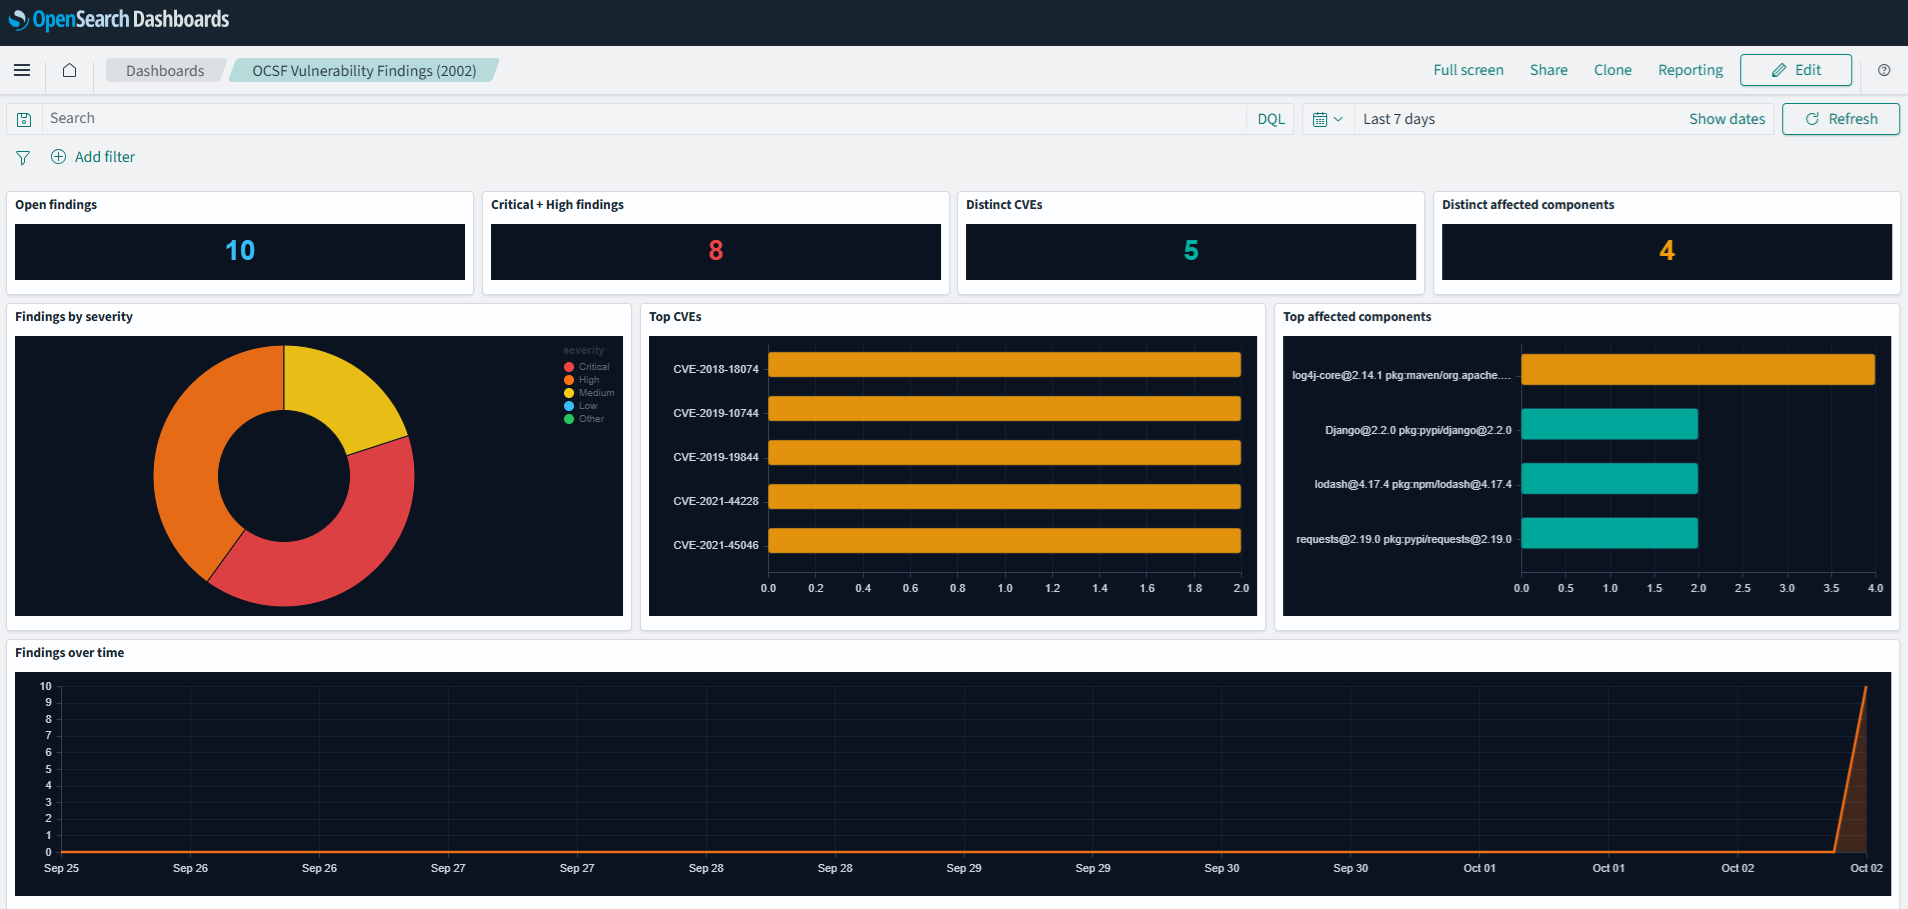Focus the Search query input field
Screen dimensions: 1908x909
click(x=645, y=119)
